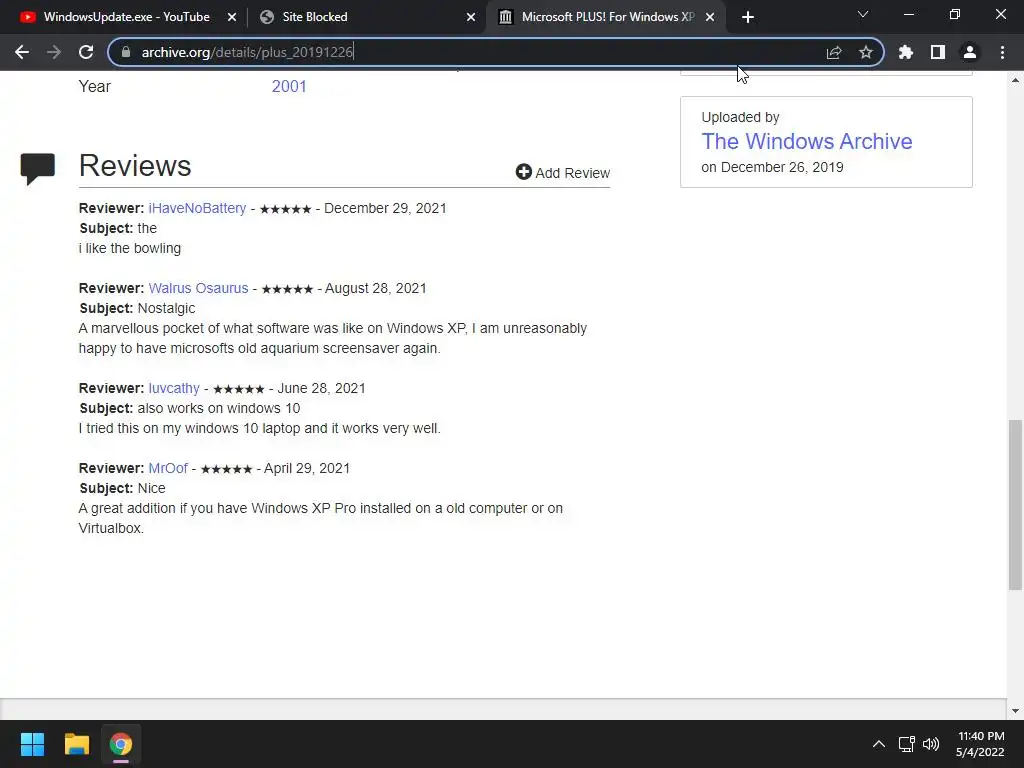Screen dimensions: 1024x768
Task: Click Add Review button
Action: [563, 172]
